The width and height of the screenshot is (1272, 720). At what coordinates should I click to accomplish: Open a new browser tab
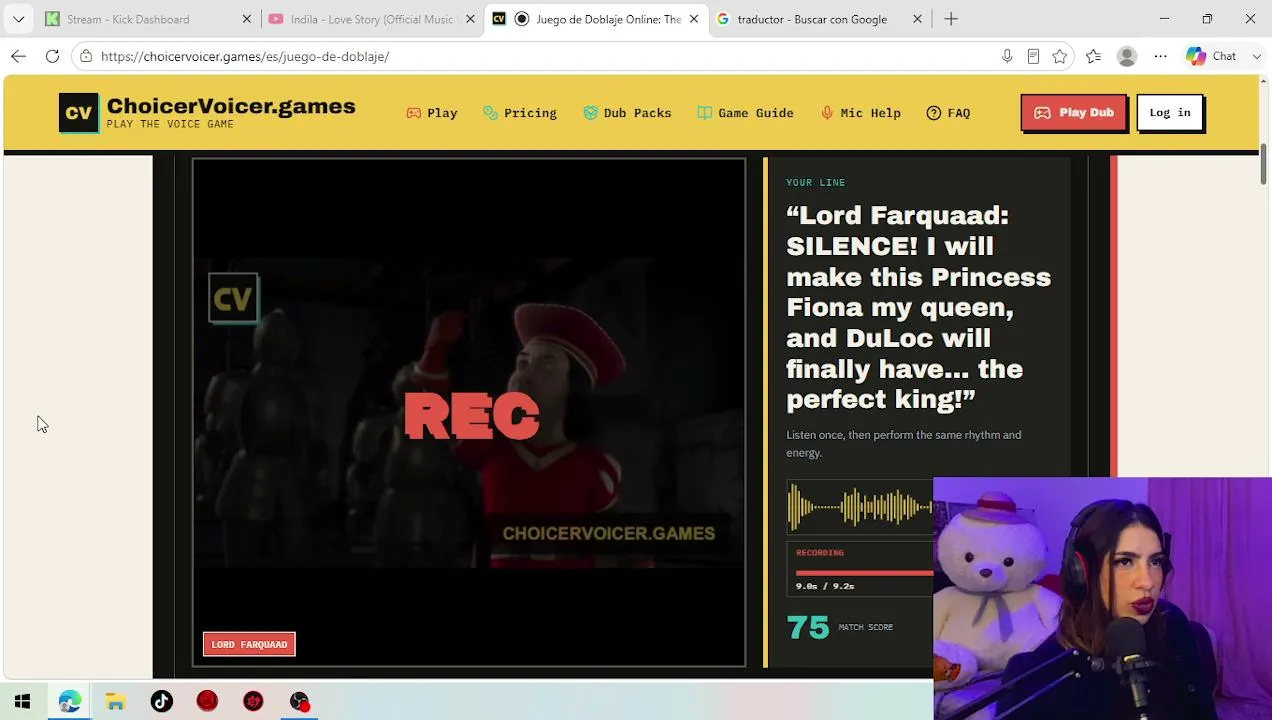[951, 19]
